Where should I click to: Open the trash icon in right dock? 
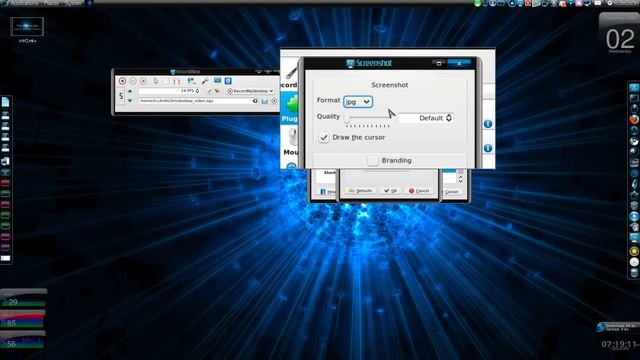634,273
